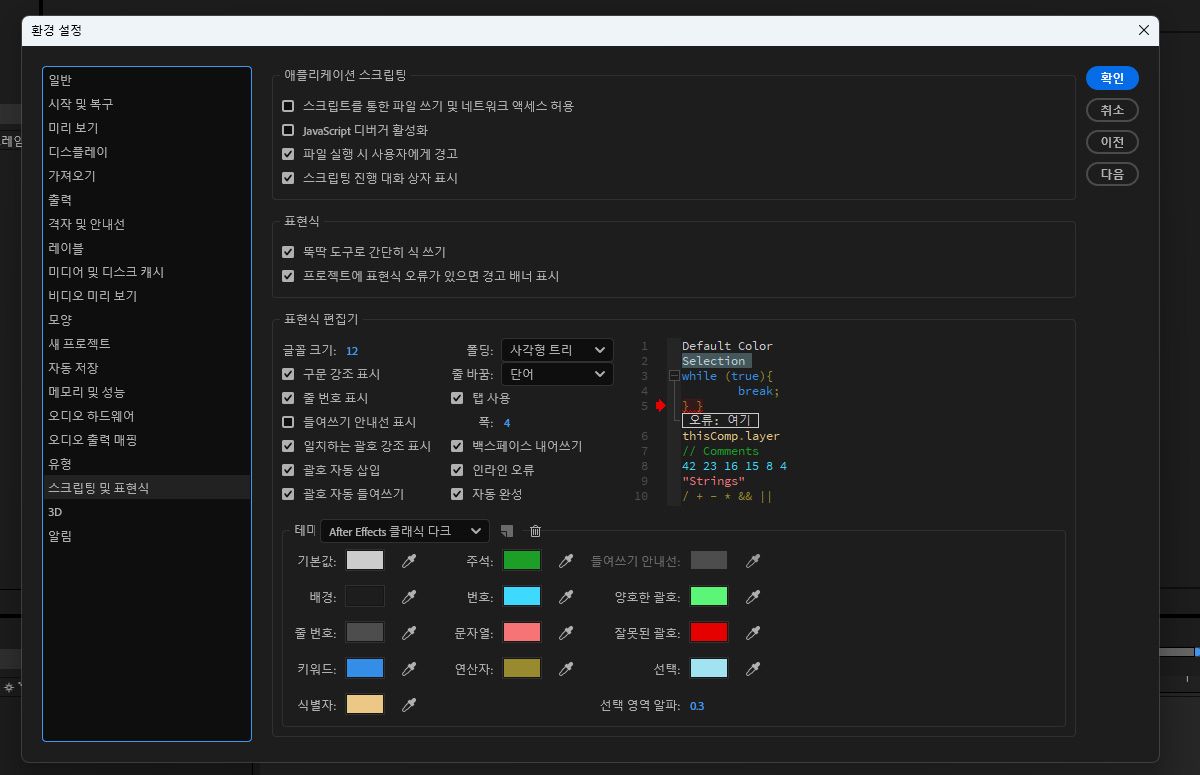Image resolution: width=1200 pixels, height=775 pixels.
Task: Open the 폴딩 dropdown
Action: point(557,350)
